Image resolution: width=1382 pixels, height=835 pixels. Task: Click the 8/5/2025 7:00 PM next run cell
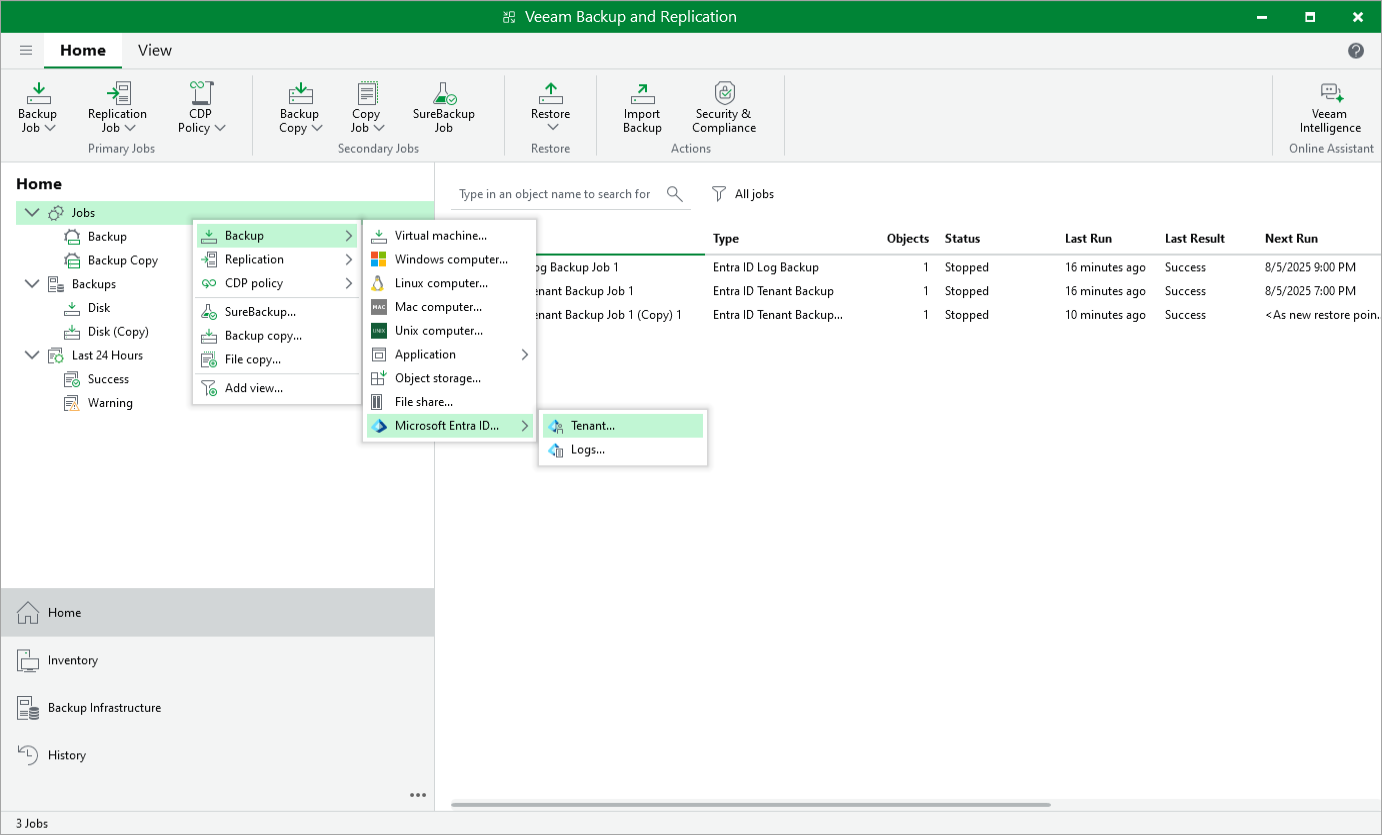(x=1310, y=292)
